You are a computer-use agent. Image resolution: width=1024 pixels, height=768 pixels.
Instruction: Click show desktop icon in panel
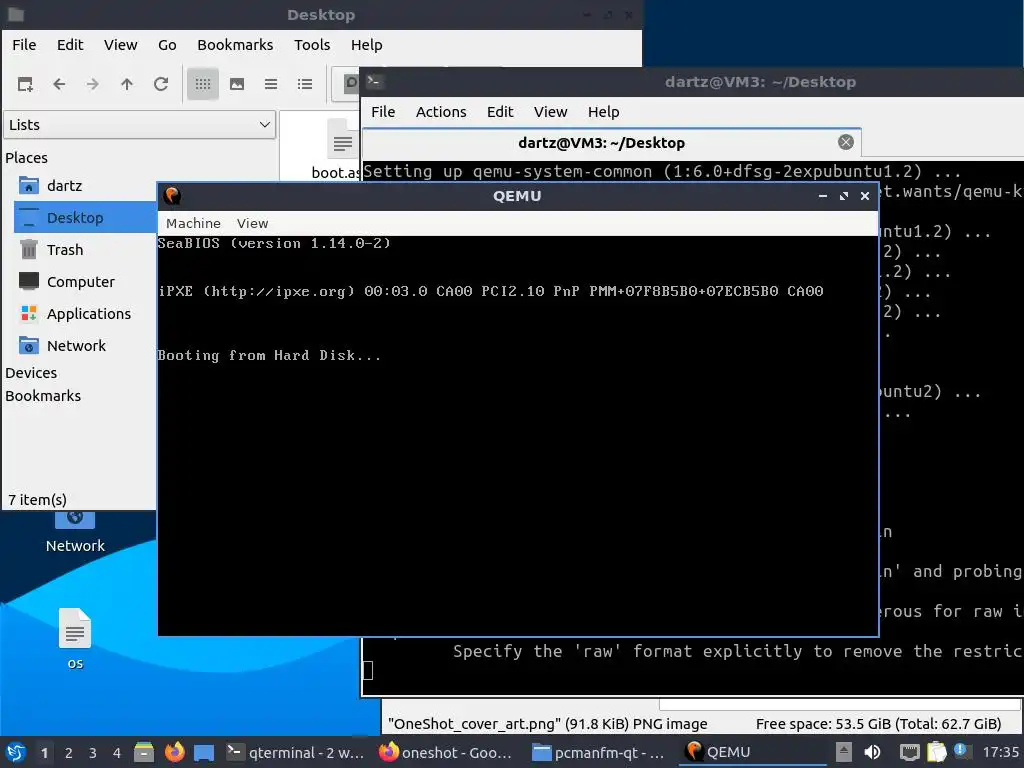[x=204, y=752]
